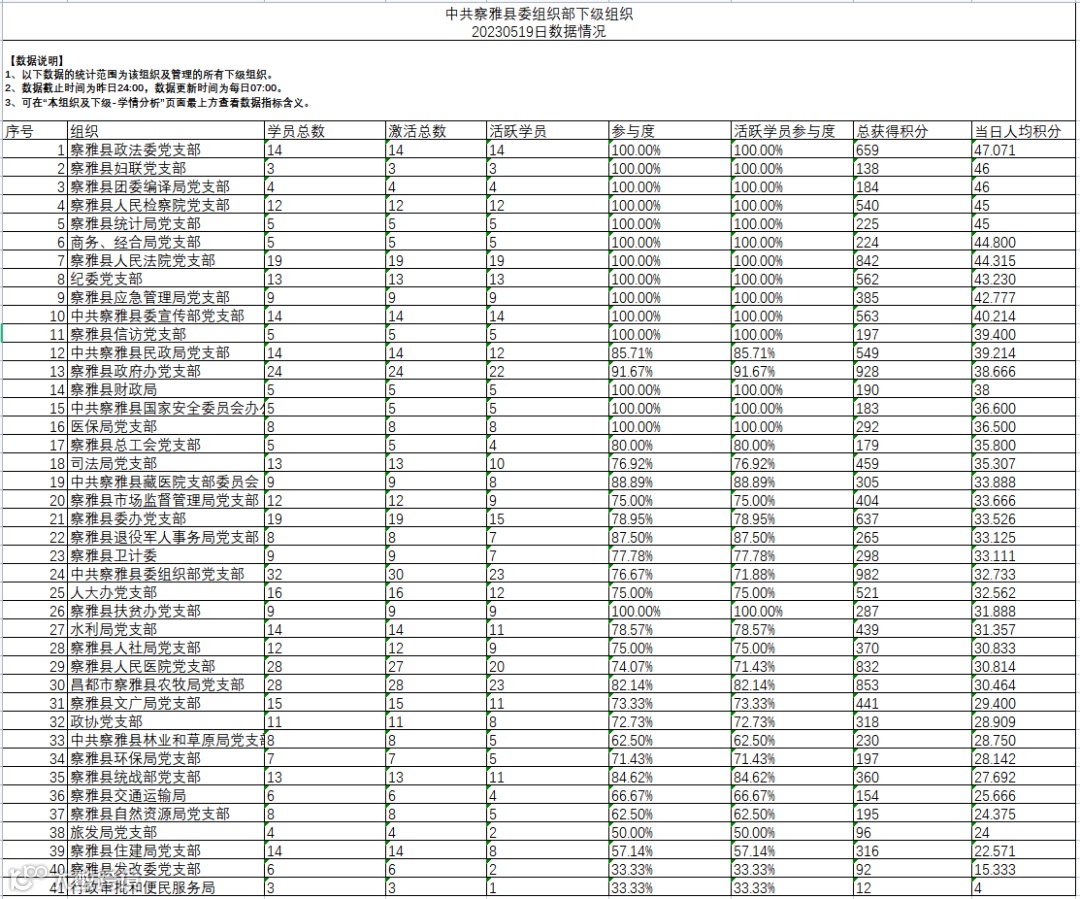The image size is (1080, 899).
Task: Click the cell 察雅县住建局党支部
Action: tap(166, 850)
